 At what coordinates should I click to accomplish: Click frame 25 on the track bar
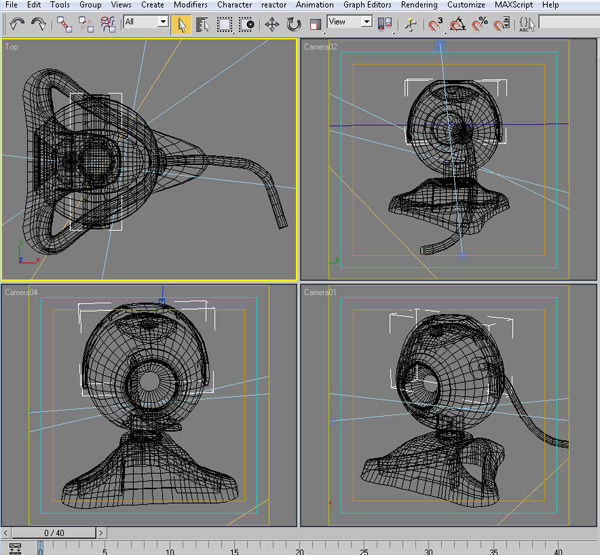pos(364,552)
